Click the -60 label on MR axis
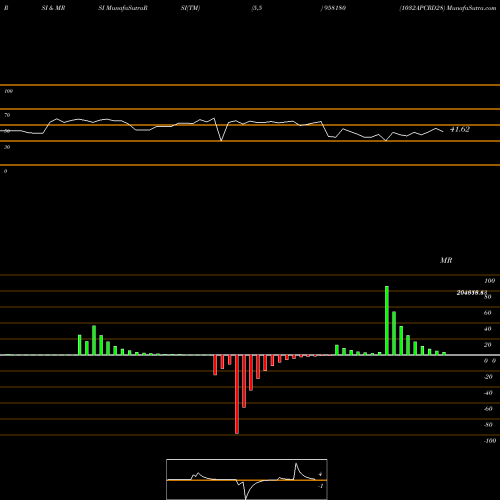This screenshot has height=500, width=500. pyautogui.click(x=488, y=409)
